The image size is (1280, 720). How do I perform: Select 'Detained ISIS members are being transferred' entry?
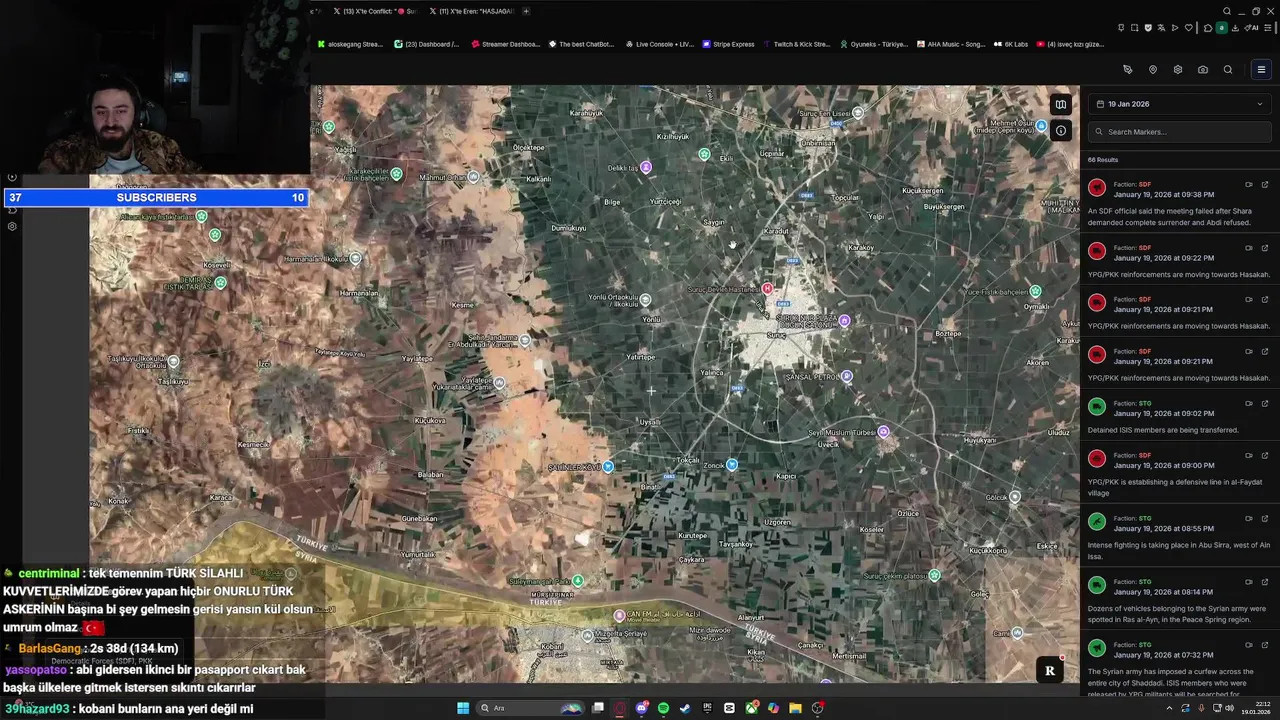[x=1179, y=417]
